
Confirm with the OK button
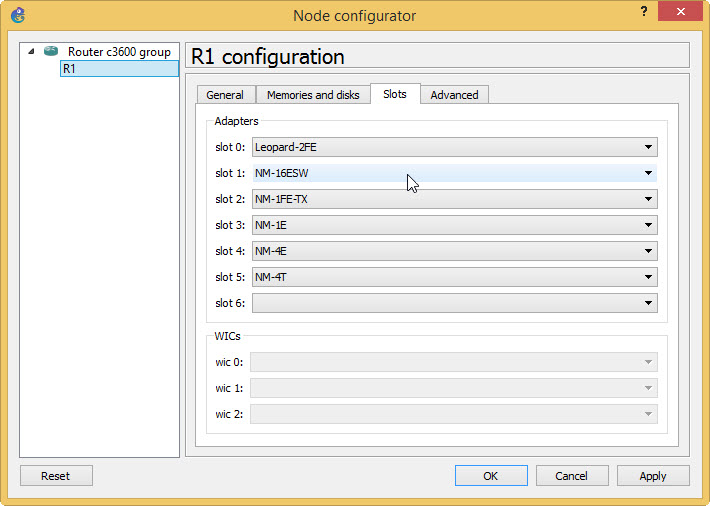click(x=491, y=476)
